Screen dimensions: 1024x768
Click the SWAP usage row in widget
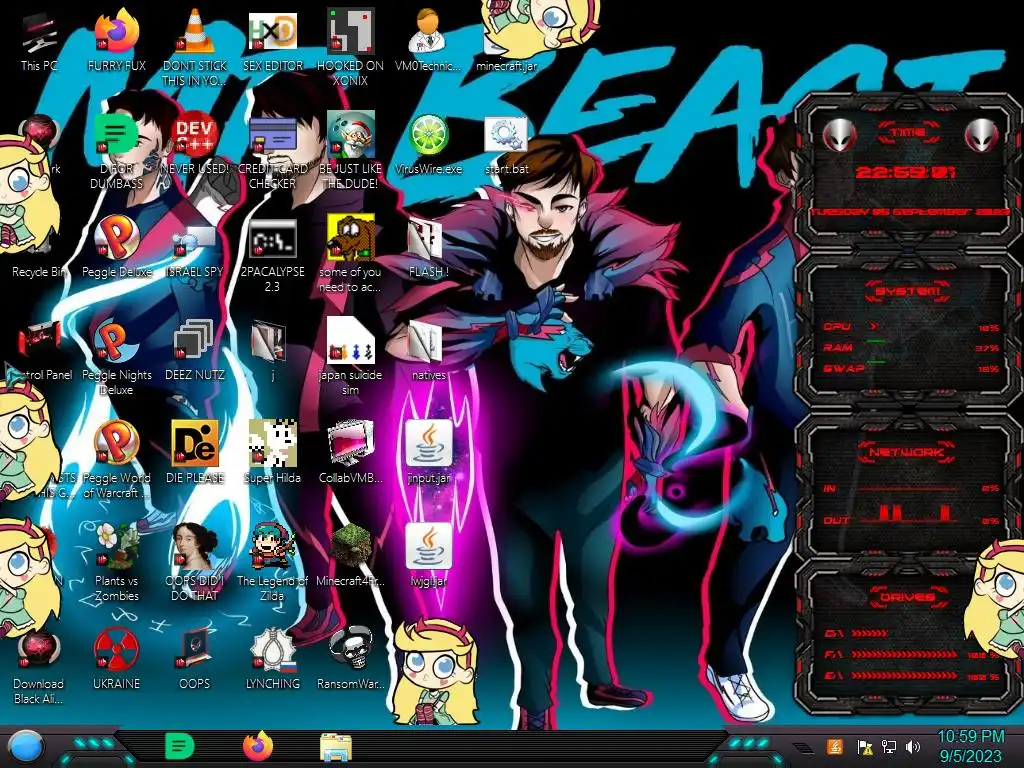pos(912,368)
